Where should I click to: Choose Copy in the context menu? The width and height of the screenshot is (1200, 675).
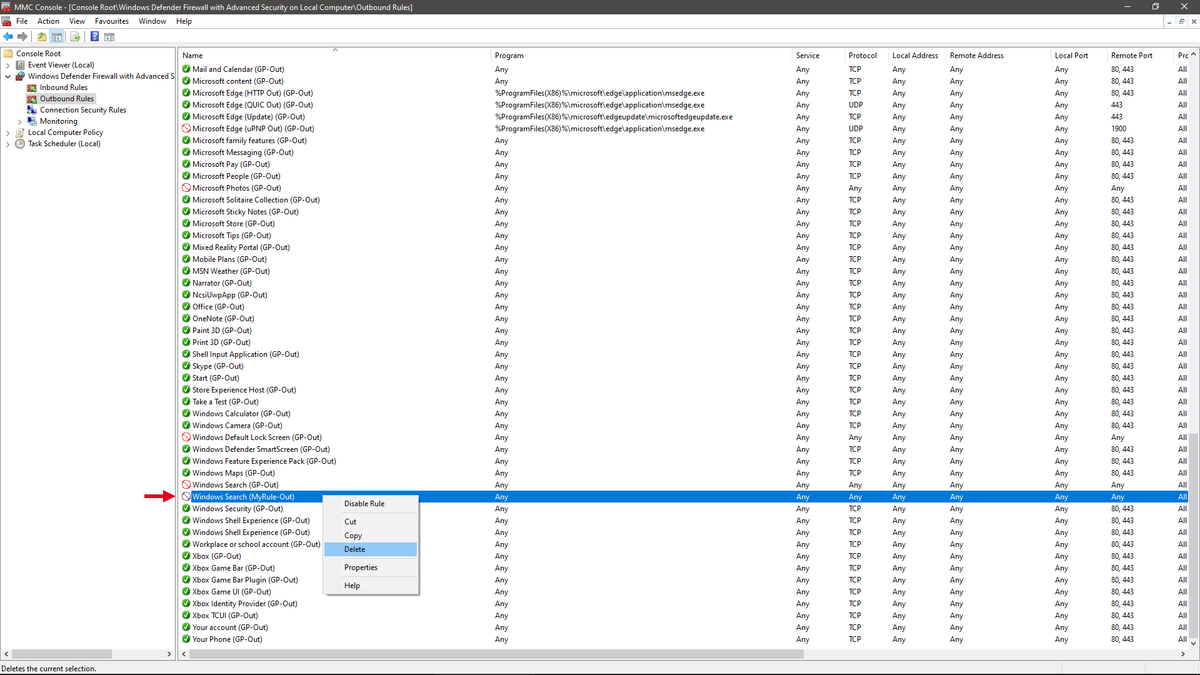pos(370,536)
